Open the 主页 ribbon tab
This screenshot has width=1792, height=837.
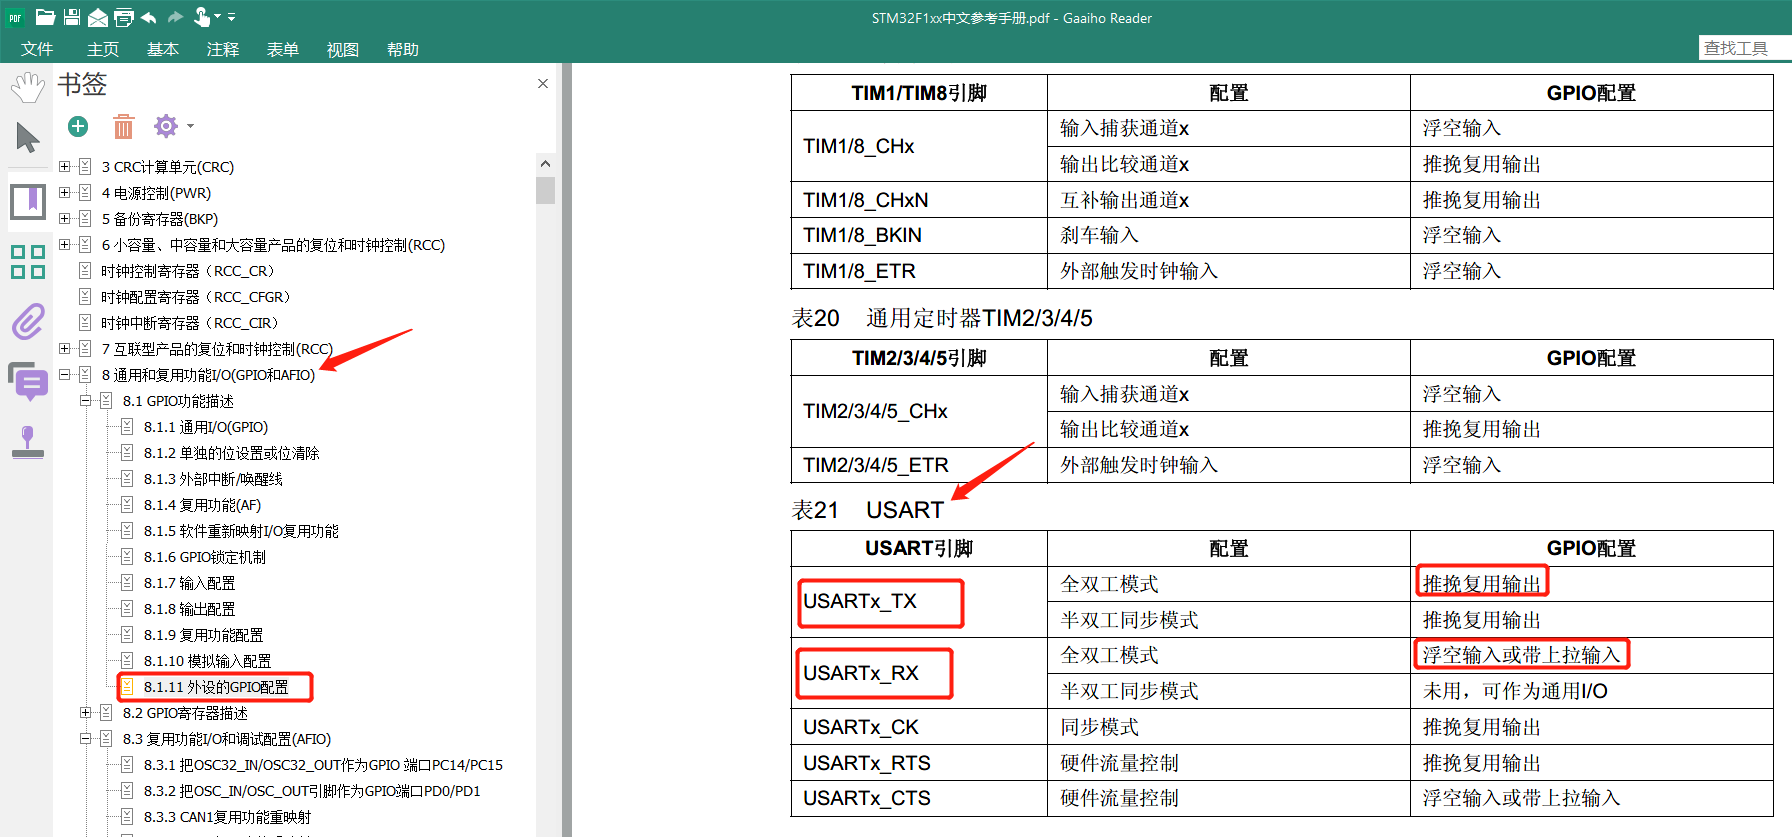[x=103, y=49]
